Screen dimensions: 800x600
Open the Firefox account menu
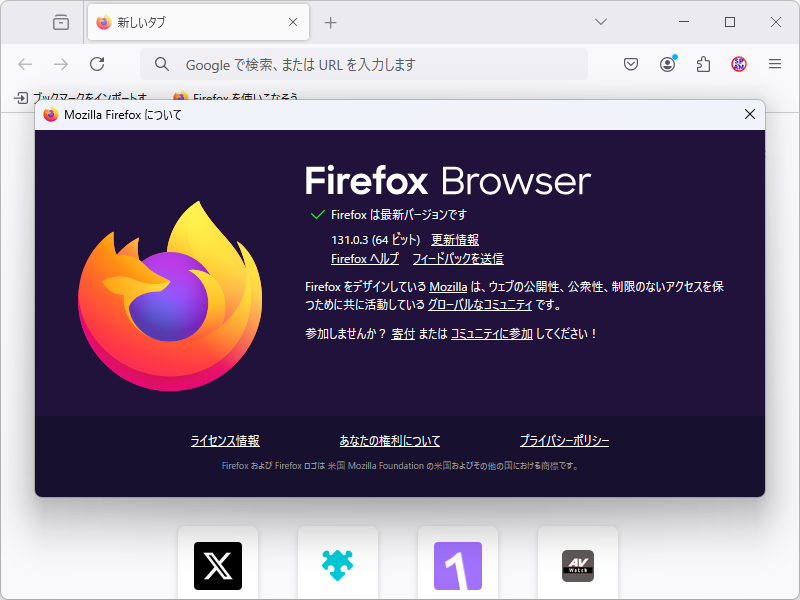click(x=667, y=63)
